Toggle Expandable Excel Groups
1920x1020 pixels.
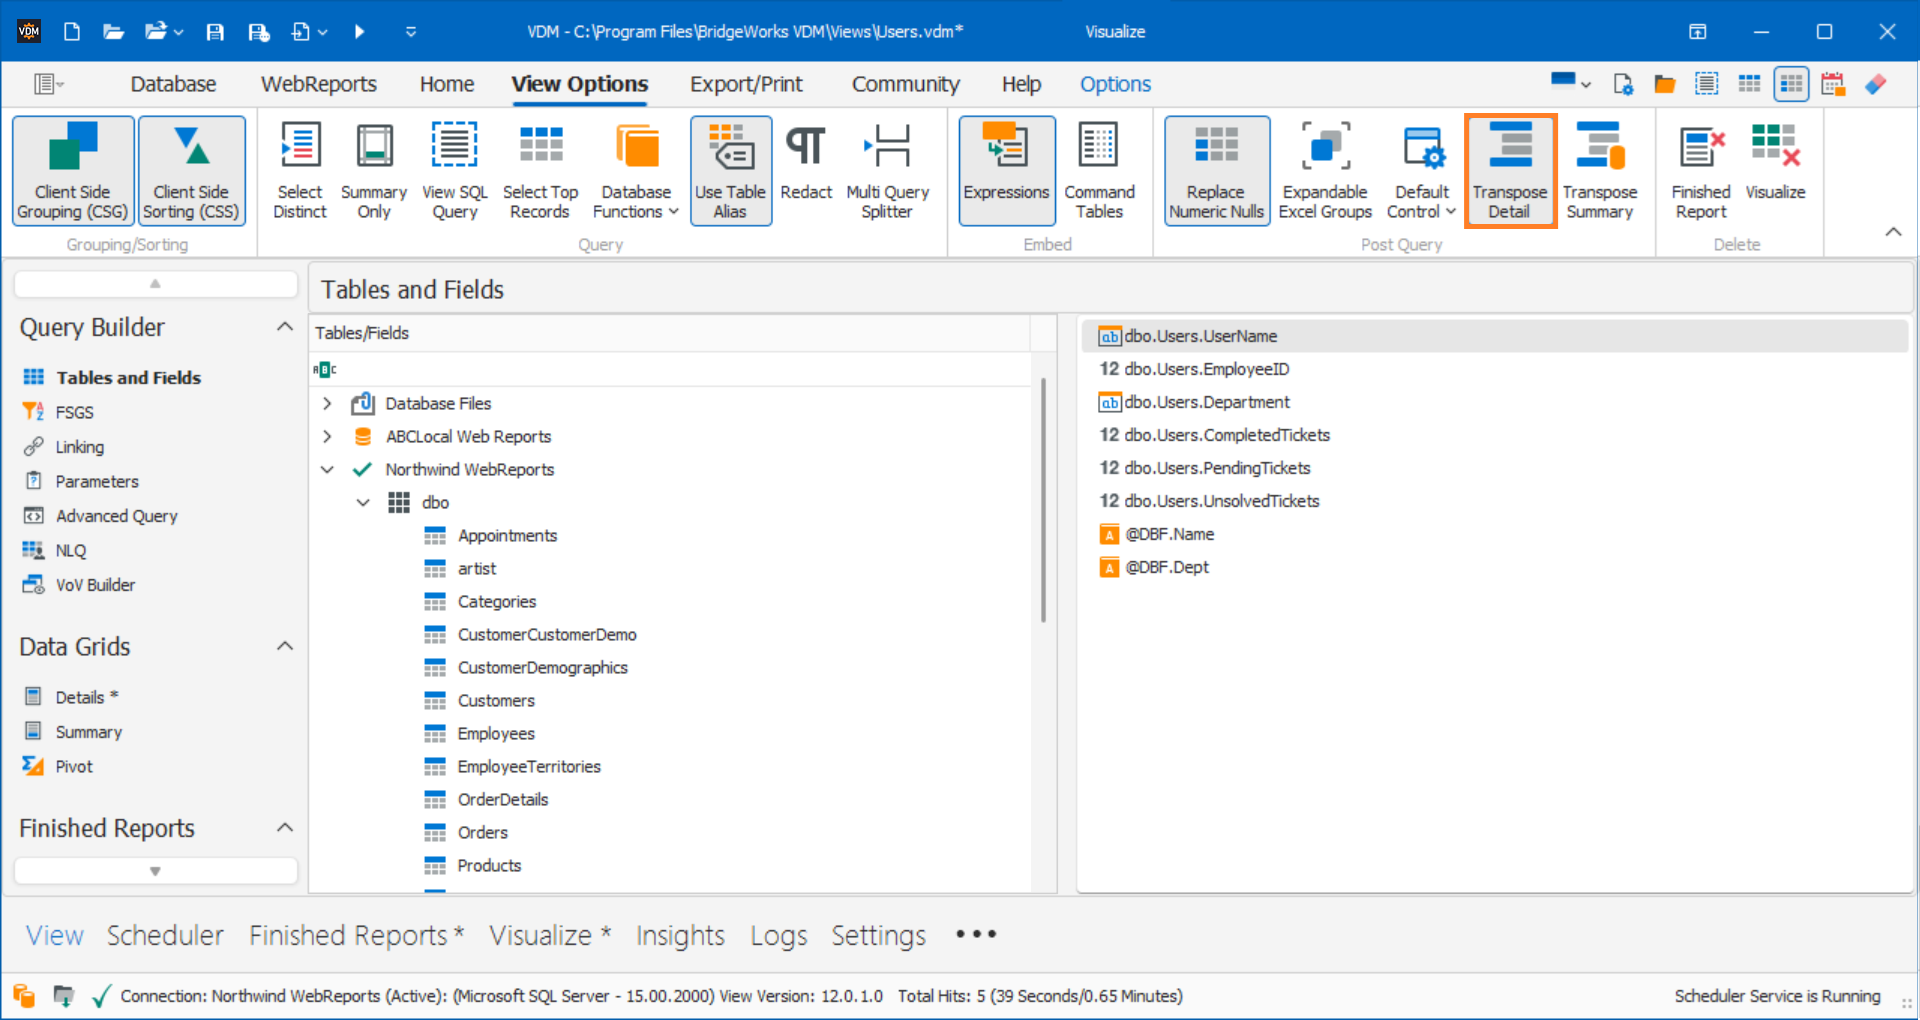[x=1324, y=170]
